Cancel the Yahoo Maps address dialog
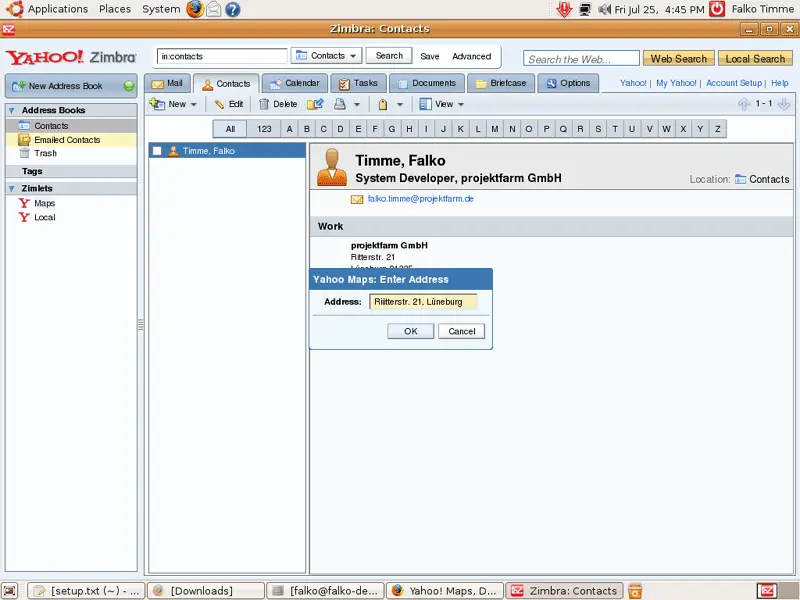Image resolution: width=800 pixels, height=600 pixels. click(462, 331)
